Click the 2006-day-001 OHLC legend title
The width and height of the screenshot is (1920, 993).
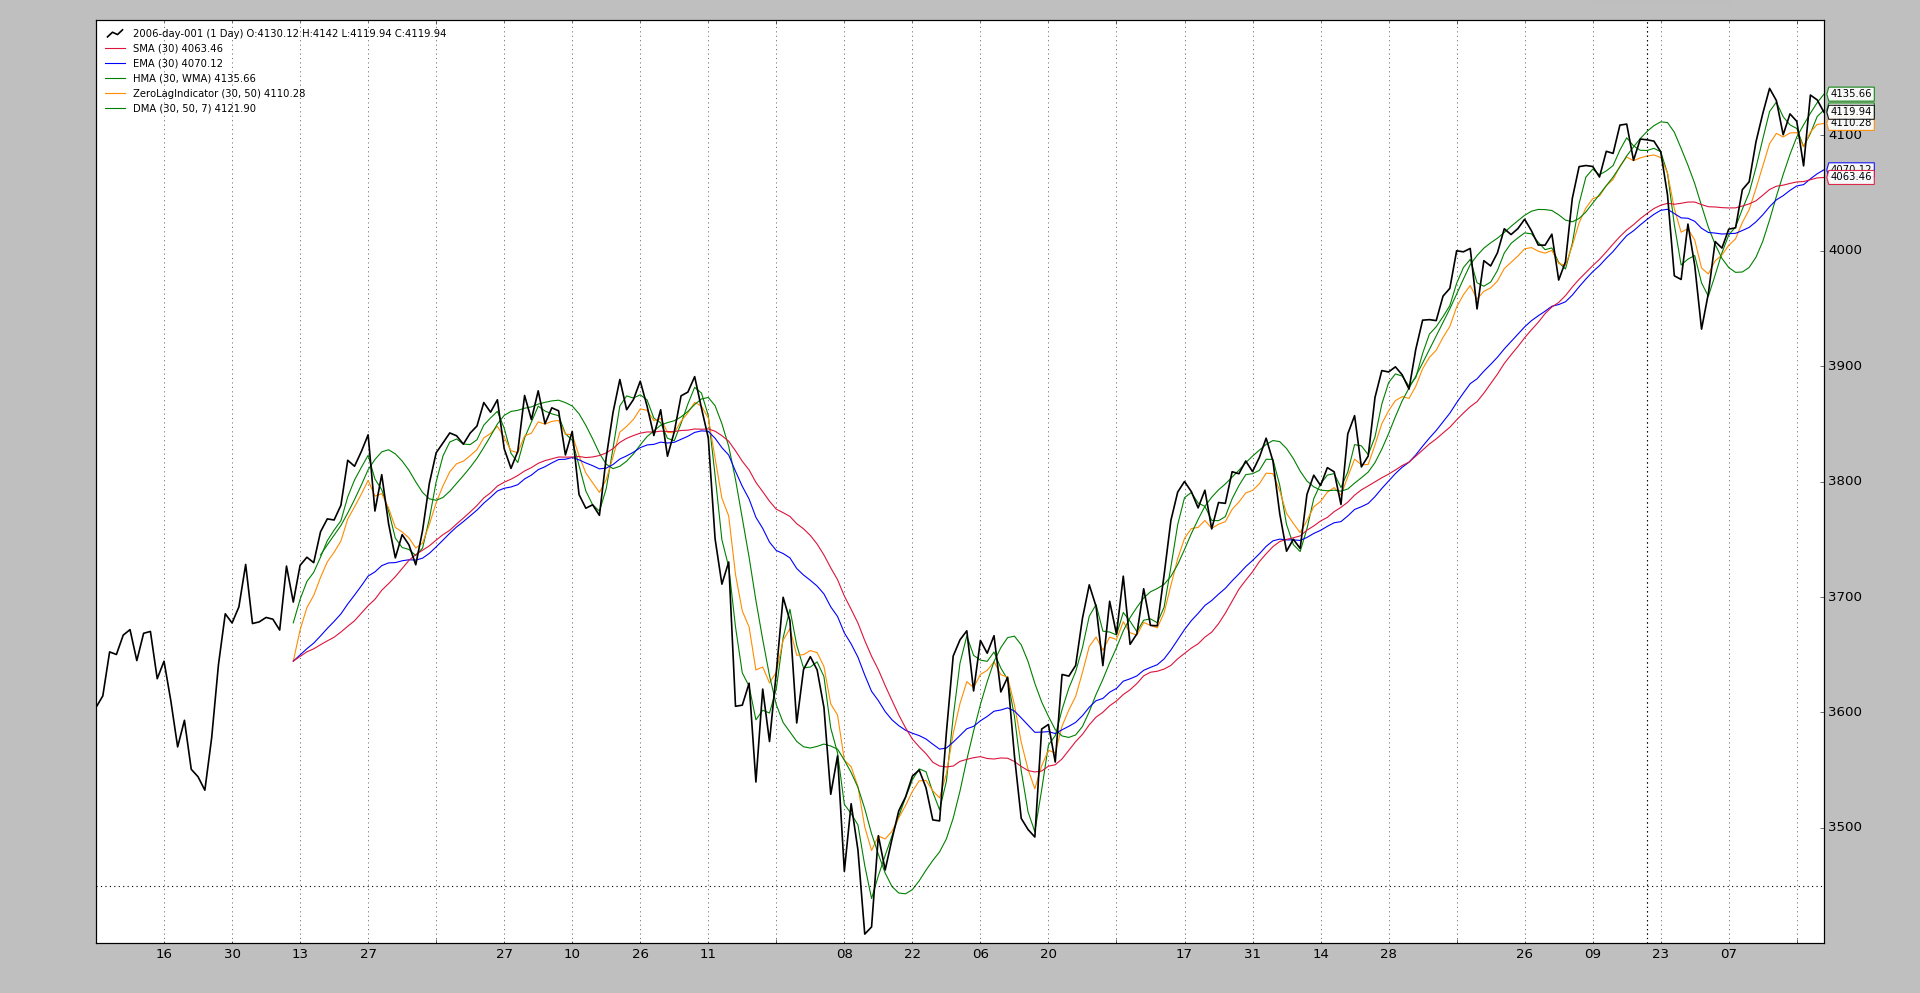point(289,34)
